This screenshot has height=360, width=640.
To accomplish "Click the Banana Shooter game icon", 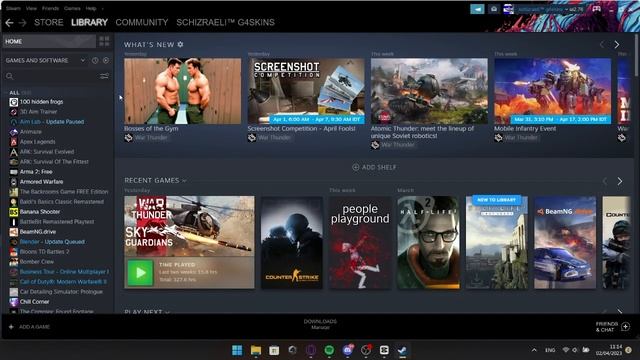I will (13, 212).
